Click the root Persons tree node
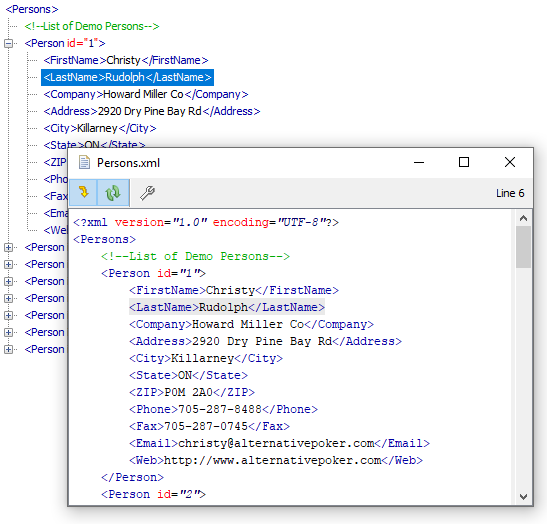Screen dimensions: 547x524 [x=32, y=9]
